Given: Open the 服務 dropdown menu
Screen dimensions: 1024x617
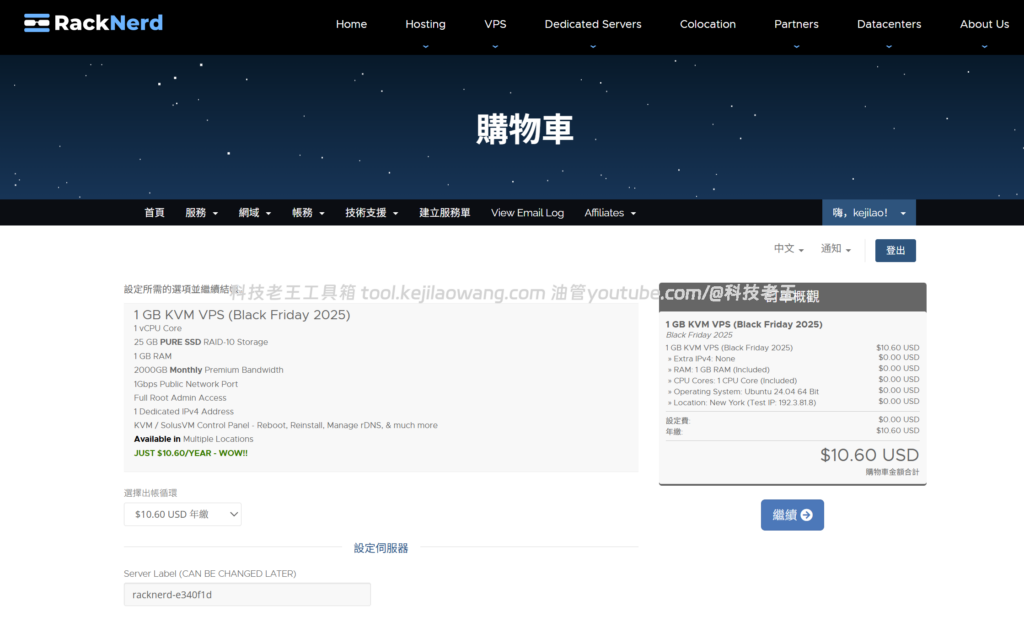Looking at the screenshot, I should coord(201,213).
